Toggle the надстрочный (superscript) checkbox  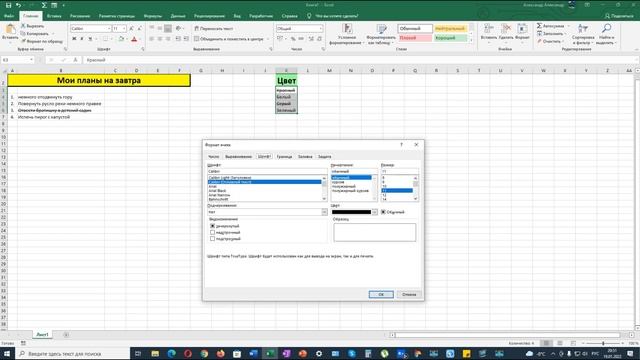213,232
